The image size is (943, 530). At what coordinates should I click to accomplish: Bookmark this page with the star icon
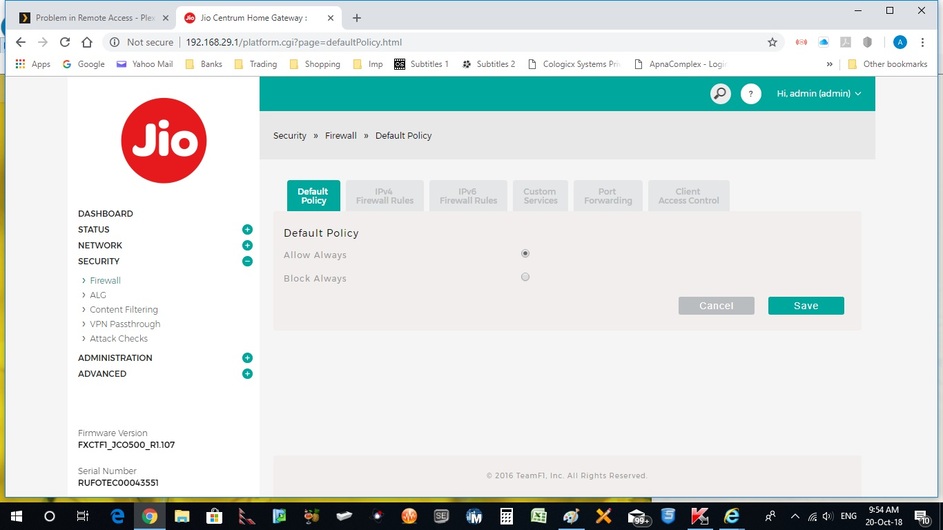pyautogui.click(x=772, y=42)
